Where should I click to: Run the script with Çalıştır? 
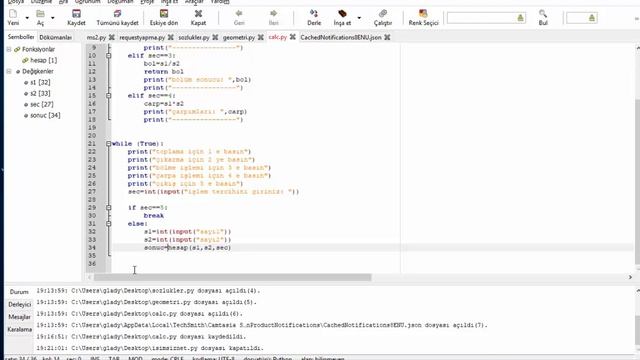(x=383, y=14)
